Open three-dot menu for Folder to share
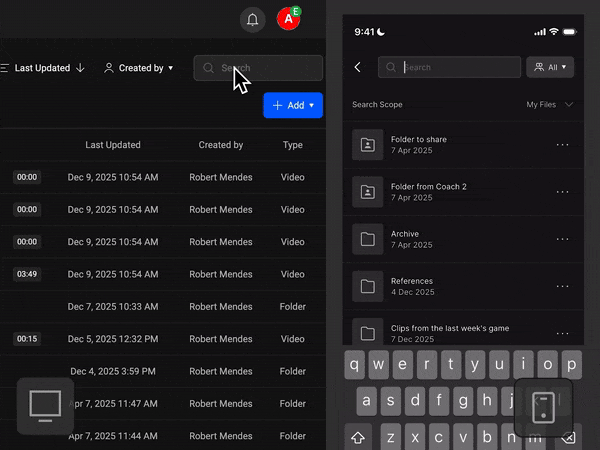The width and height of the screenshot is (600, 450). click(562, 145)
